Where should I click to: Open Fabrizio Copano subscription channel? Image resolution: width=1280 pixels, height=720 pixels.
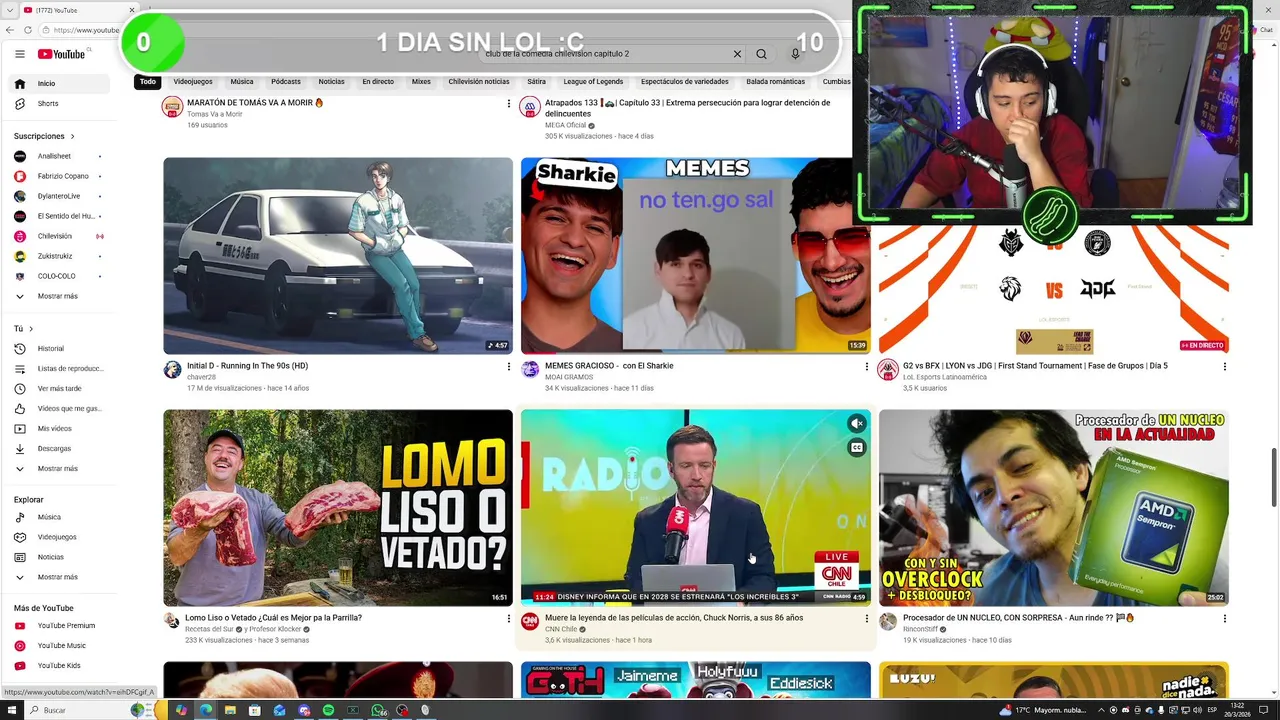(58, 177)
